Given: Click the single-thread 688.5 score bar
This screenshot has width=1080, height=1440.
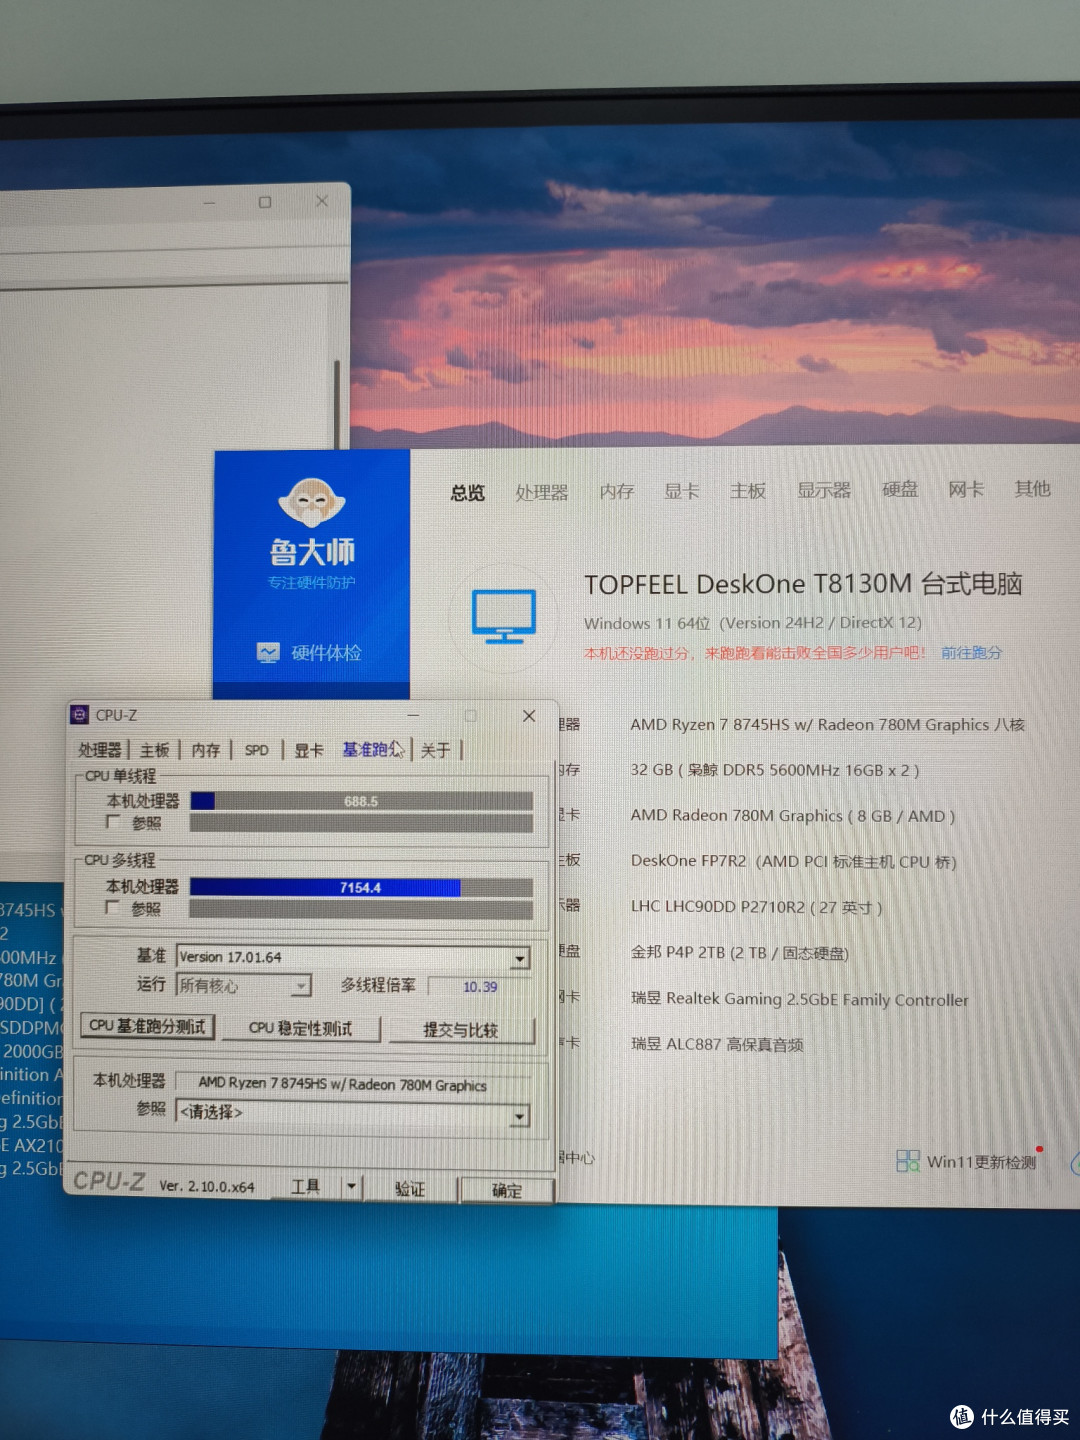Looking at the screenshot, I should pyautogui.click(x=361, y=801).
